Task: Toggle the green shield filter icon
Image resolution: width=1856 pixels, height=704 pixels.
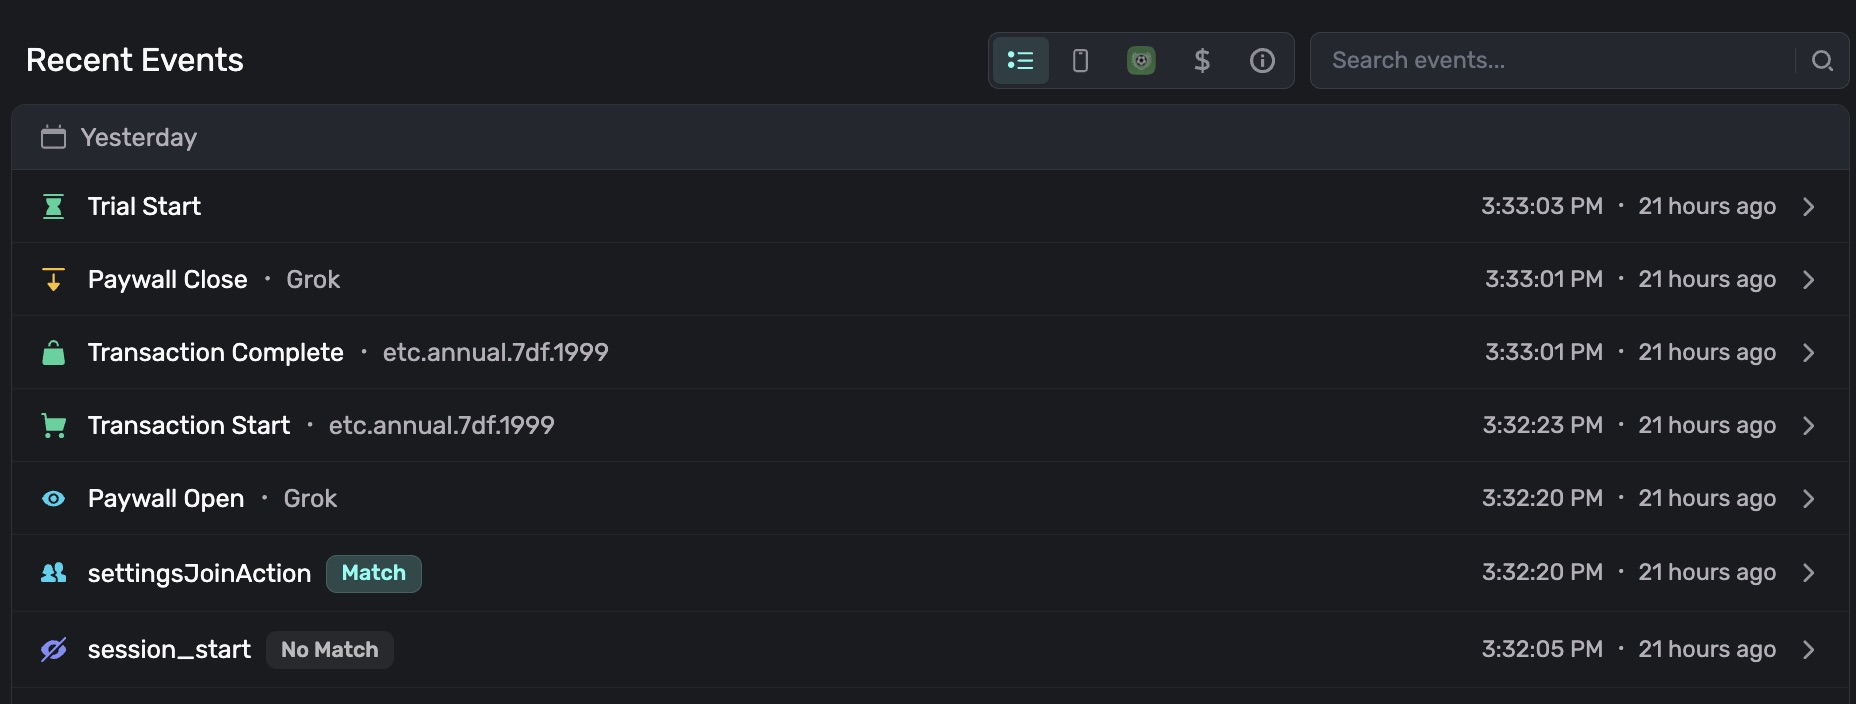Action: (1141, 61)
